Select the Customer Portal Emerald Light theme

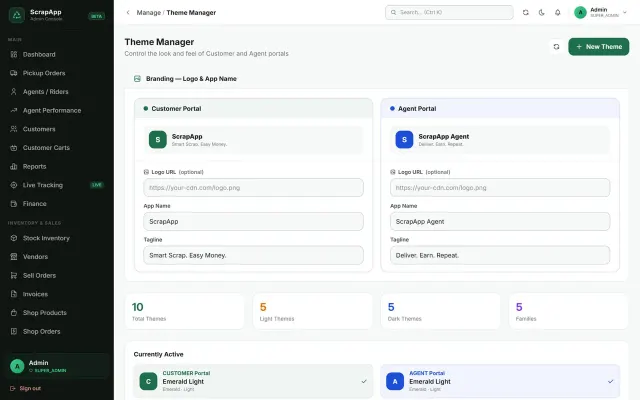pos(253,382)
